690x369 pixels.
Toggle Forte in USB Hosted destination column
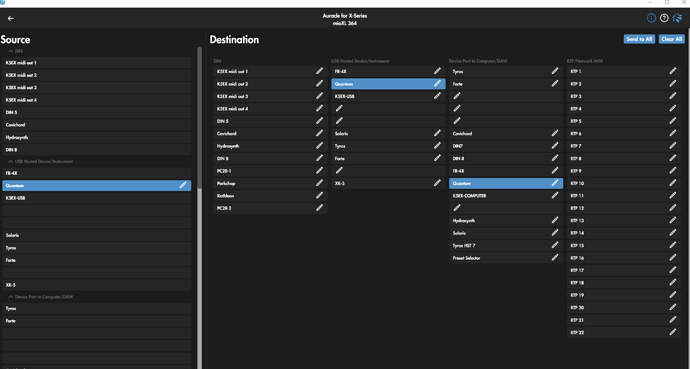click(388, 158)
